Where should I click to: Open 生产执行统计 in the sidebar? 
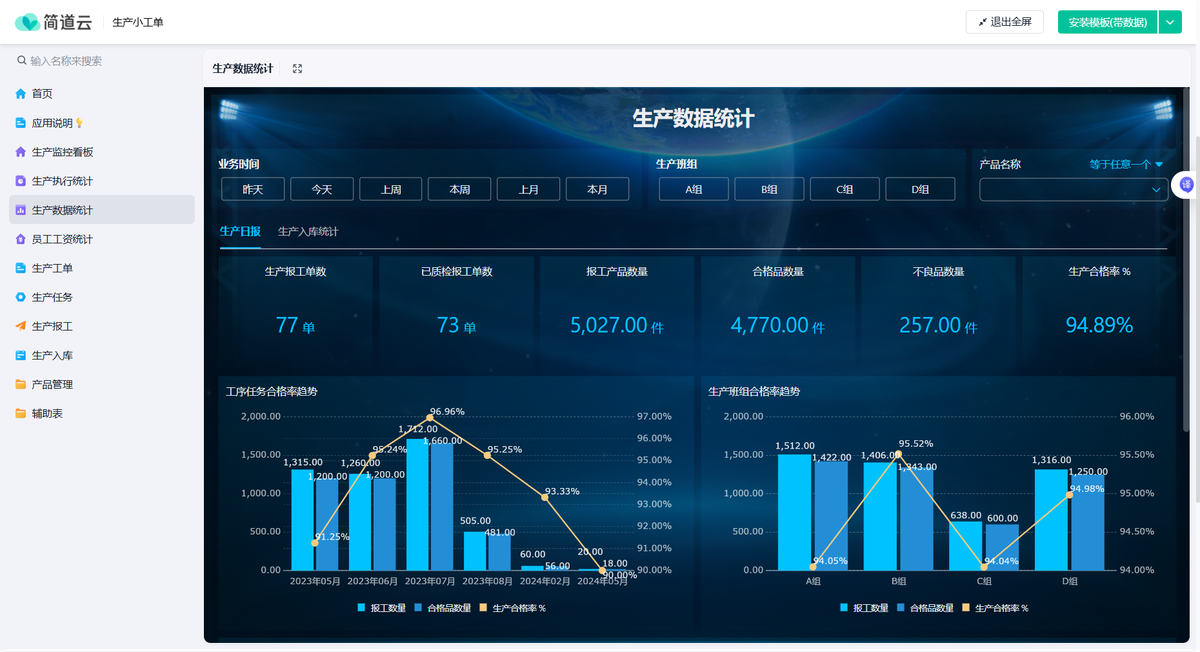click(x=102, y=181)
